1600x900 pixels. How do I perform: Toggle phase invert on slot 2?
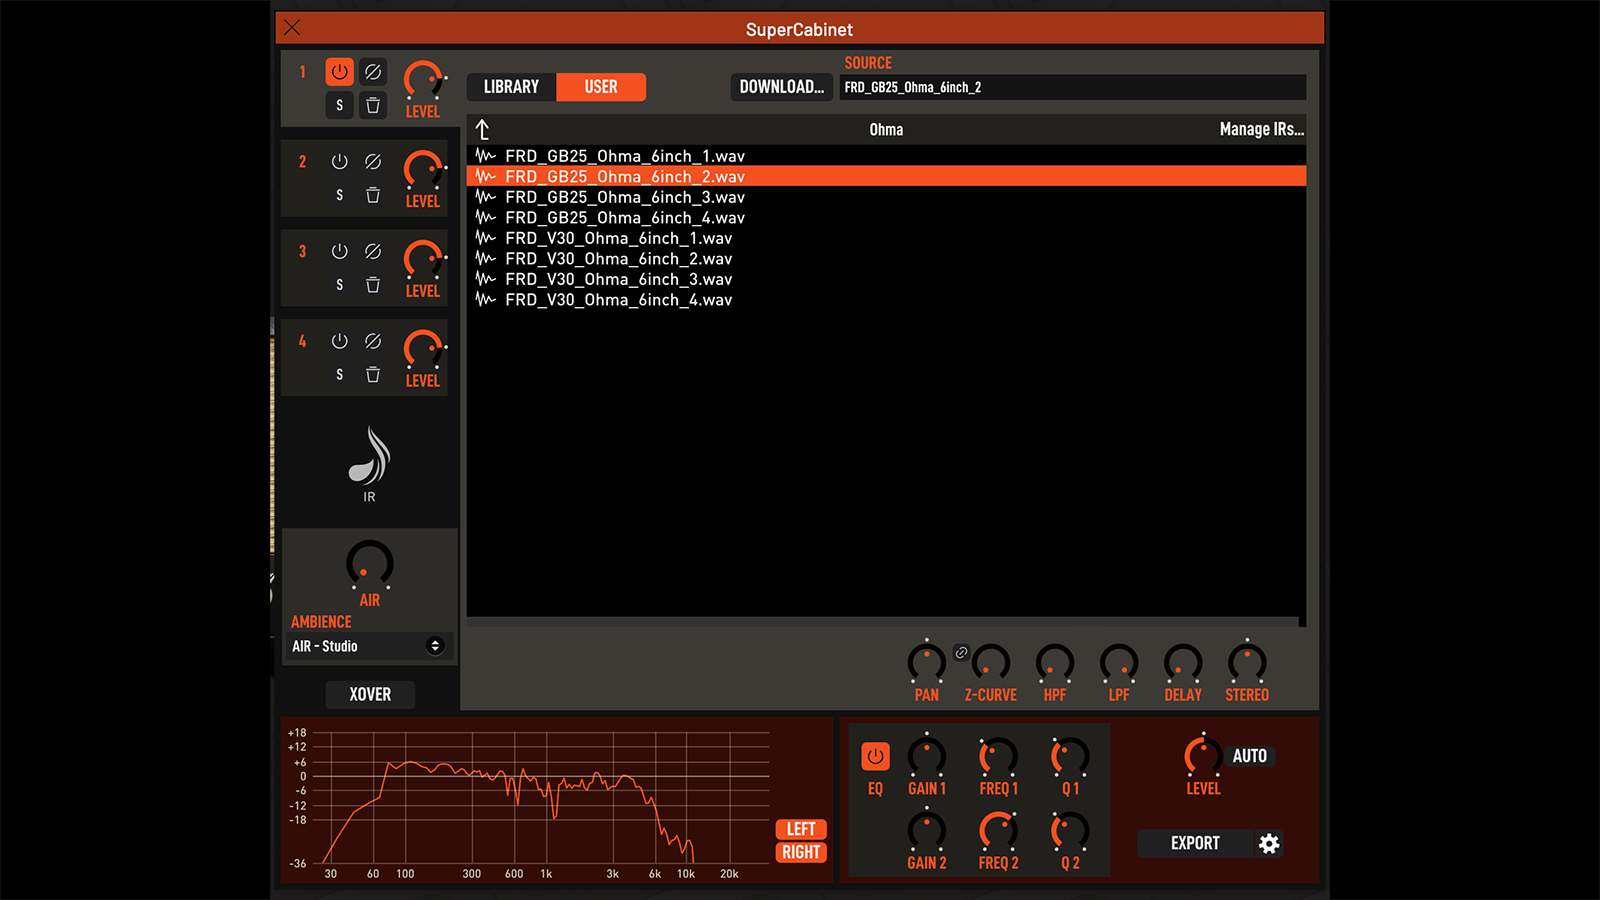373,162
